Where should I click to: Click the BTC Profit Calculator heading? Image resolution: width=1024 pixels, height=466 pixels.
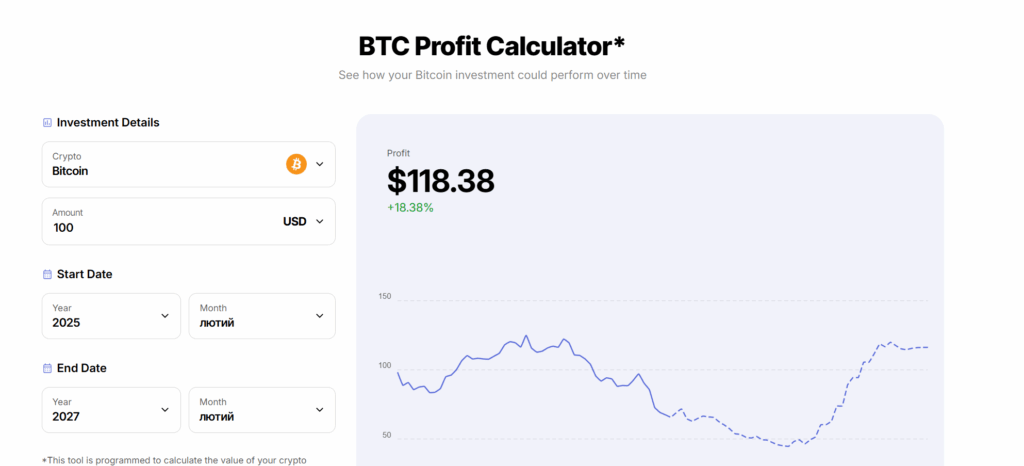click(491, 46)
